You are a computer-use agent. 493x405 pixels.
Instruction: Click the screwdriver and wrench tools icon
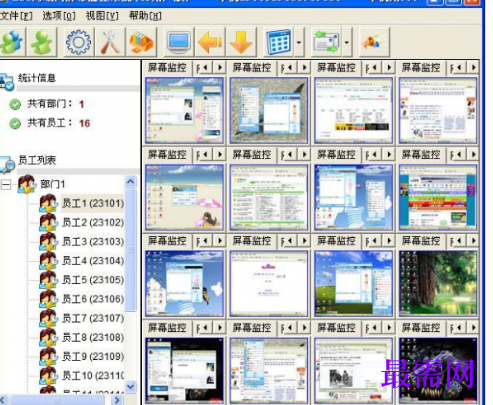(x=110, y=42)
